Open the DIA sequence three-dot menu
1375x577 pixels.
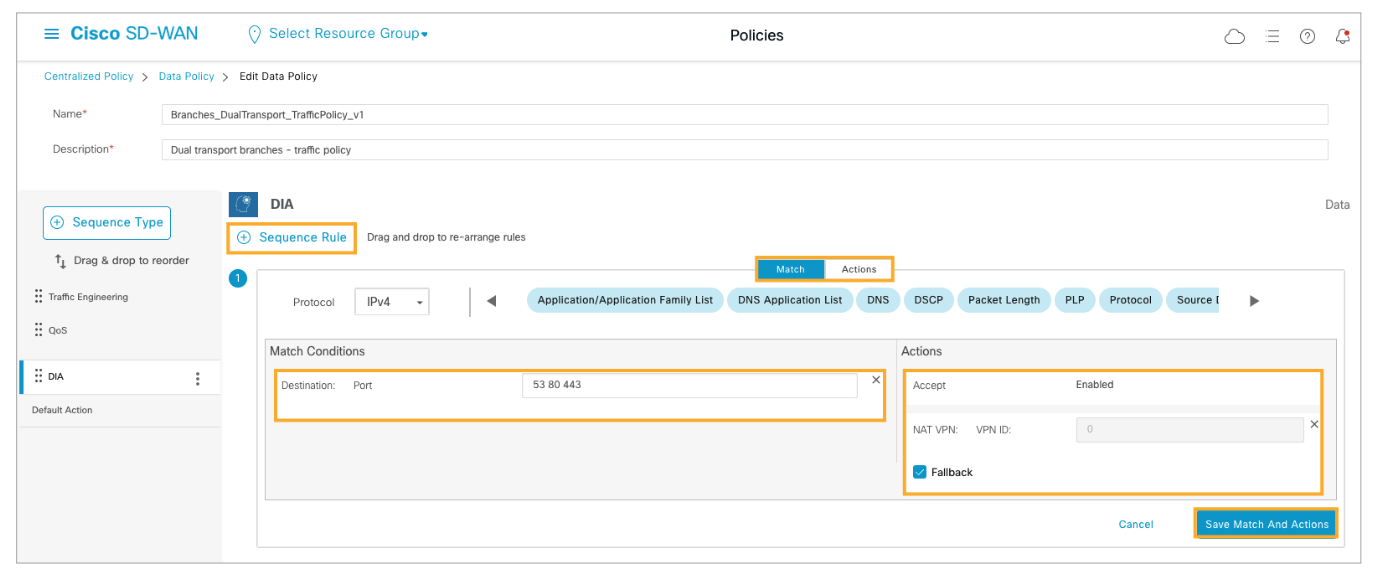tap(197, 378)
